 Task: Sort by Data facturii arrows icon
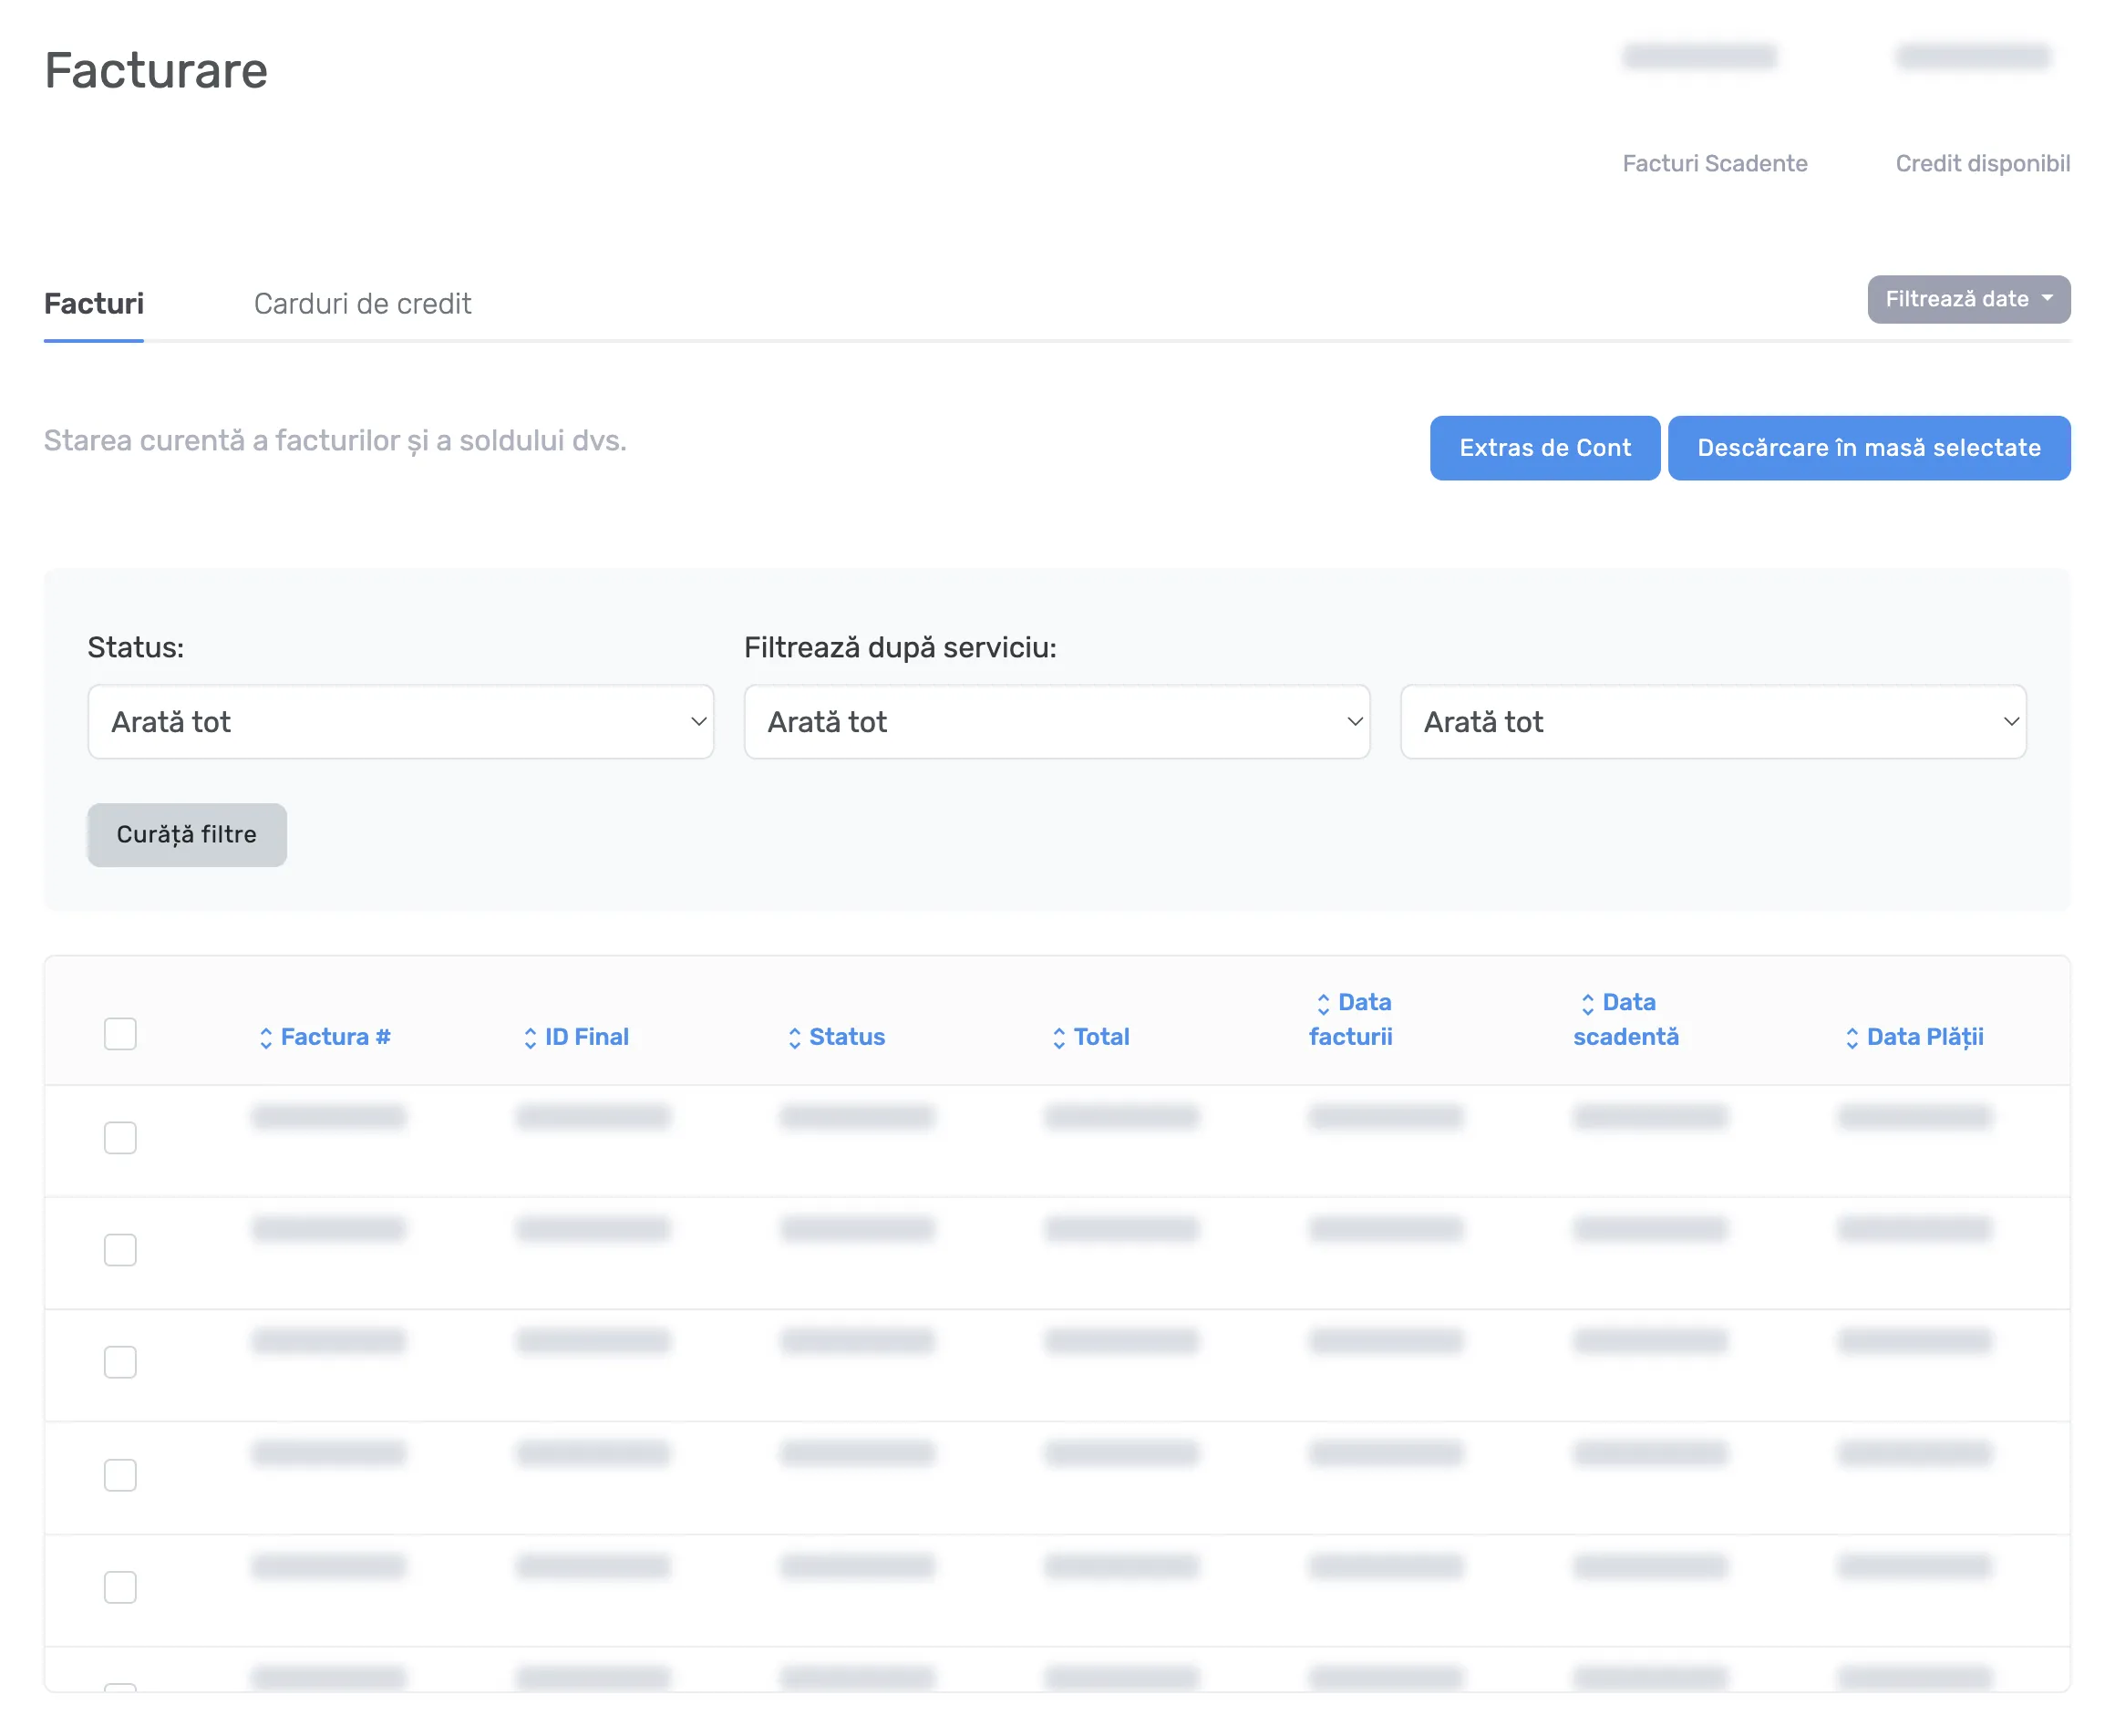pyautogui.click(x=1323, y=1004)
